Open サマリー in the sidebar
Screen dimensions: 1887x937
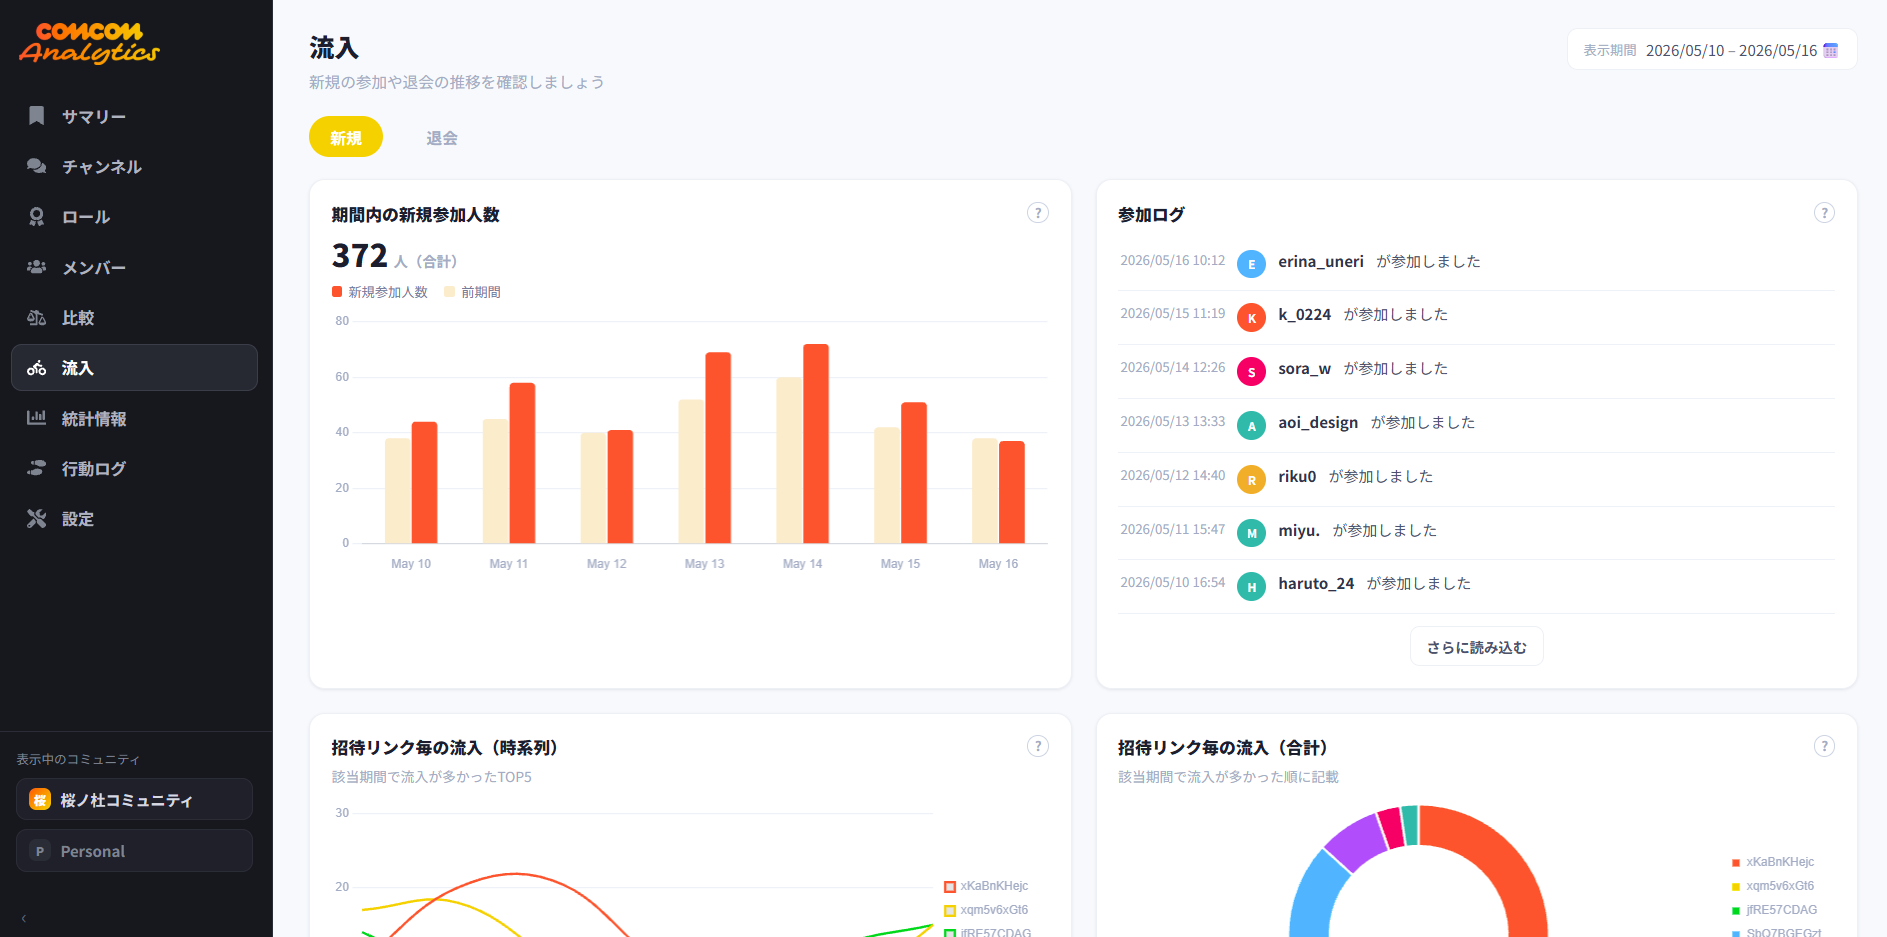click(x=134, y=116)
